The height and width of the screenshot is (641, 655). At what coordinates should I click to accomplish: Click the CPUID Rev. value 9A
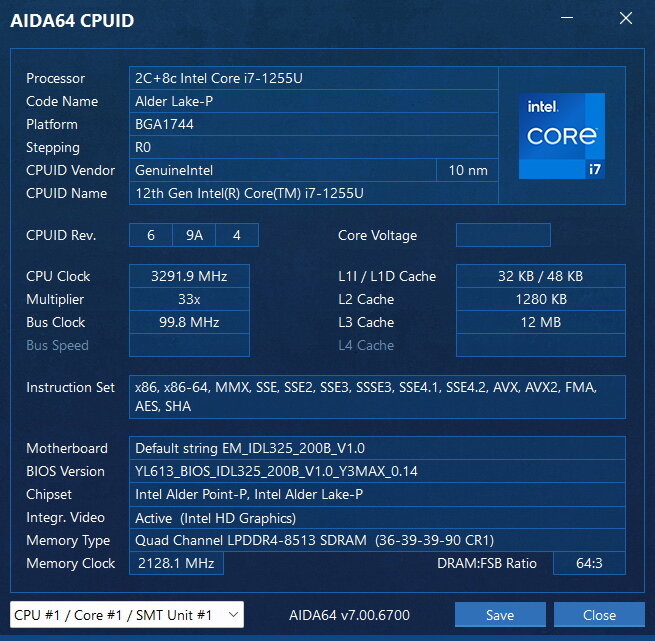194,235
